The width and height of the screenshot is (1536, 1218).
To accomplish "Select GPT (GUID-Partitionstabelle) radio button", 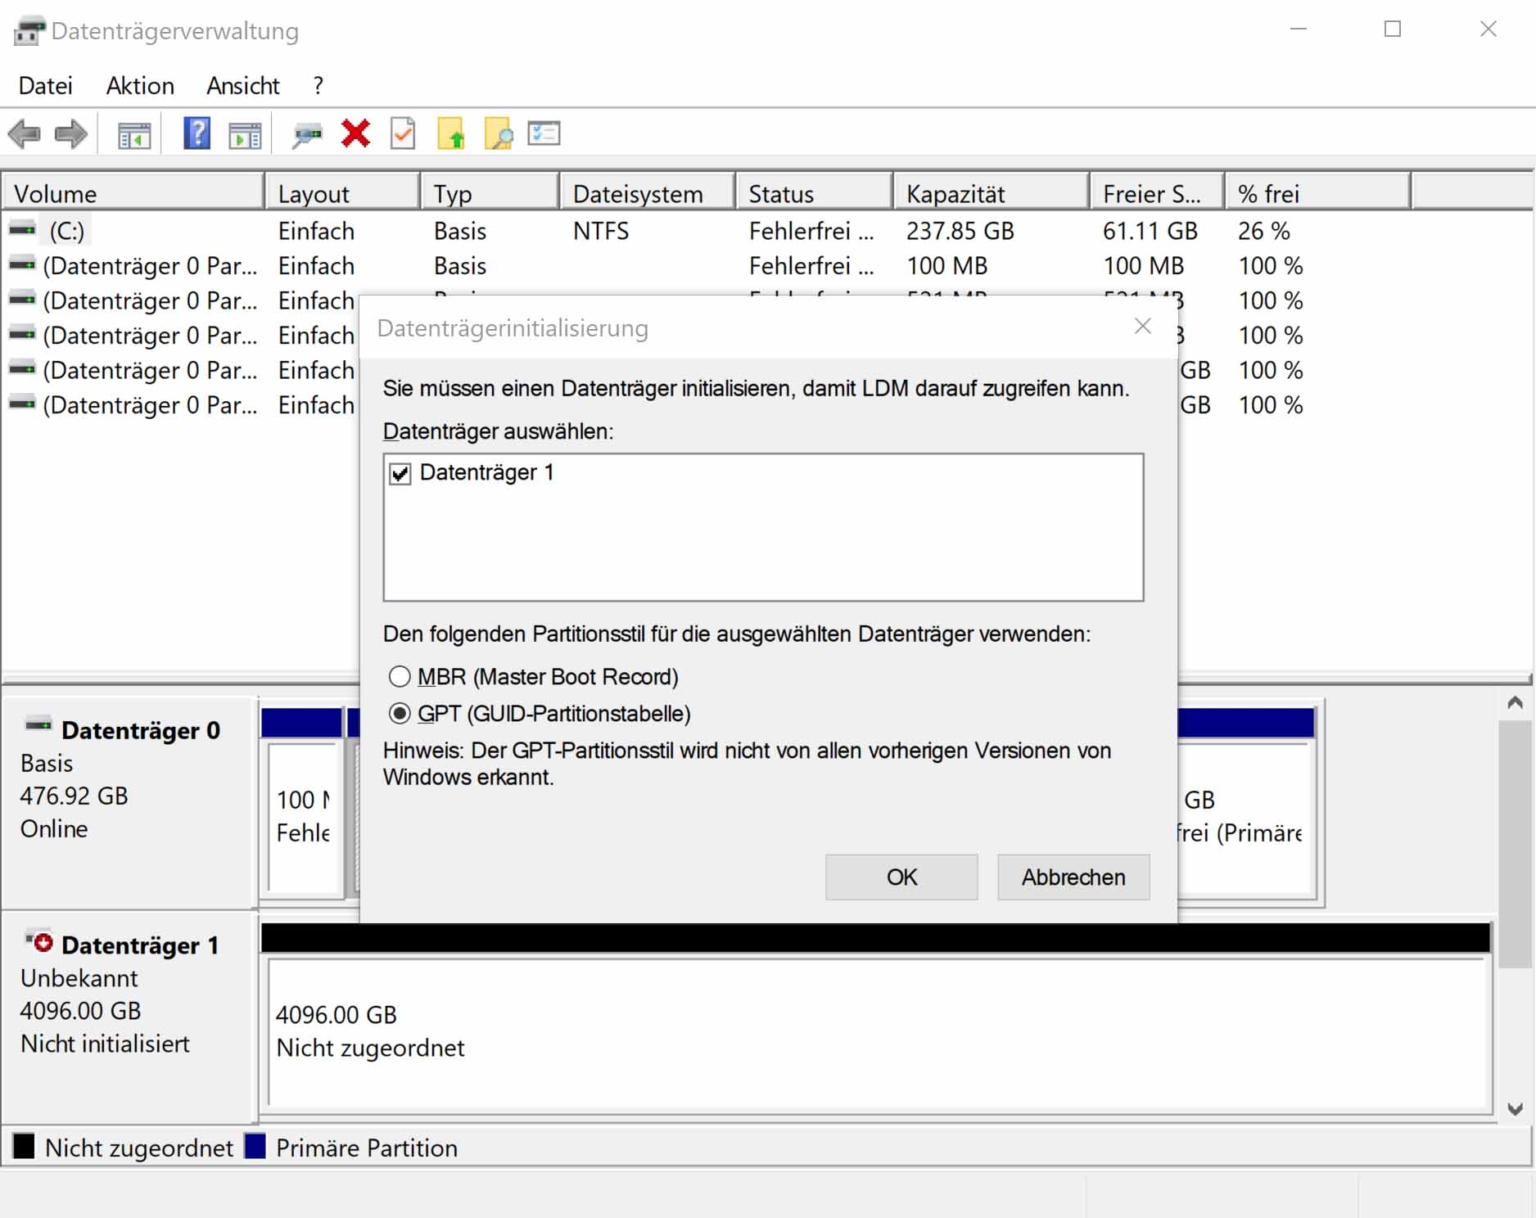I will (399, 714).
